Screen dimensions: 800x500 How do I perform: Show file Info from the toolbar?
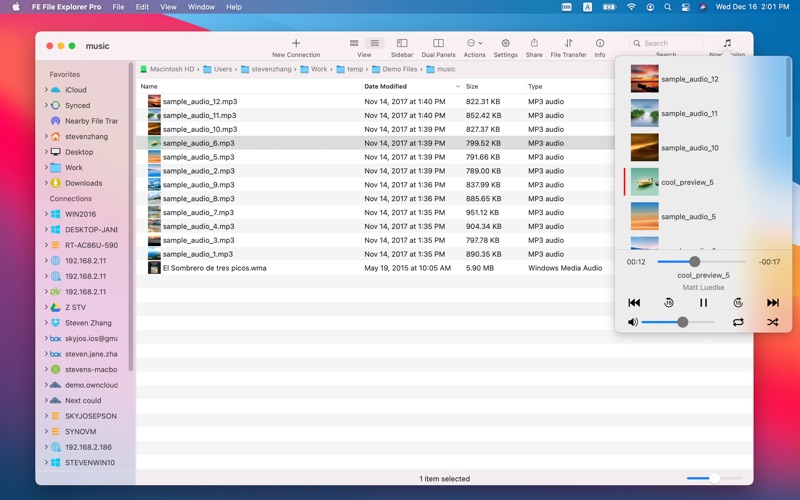point(600,44)
